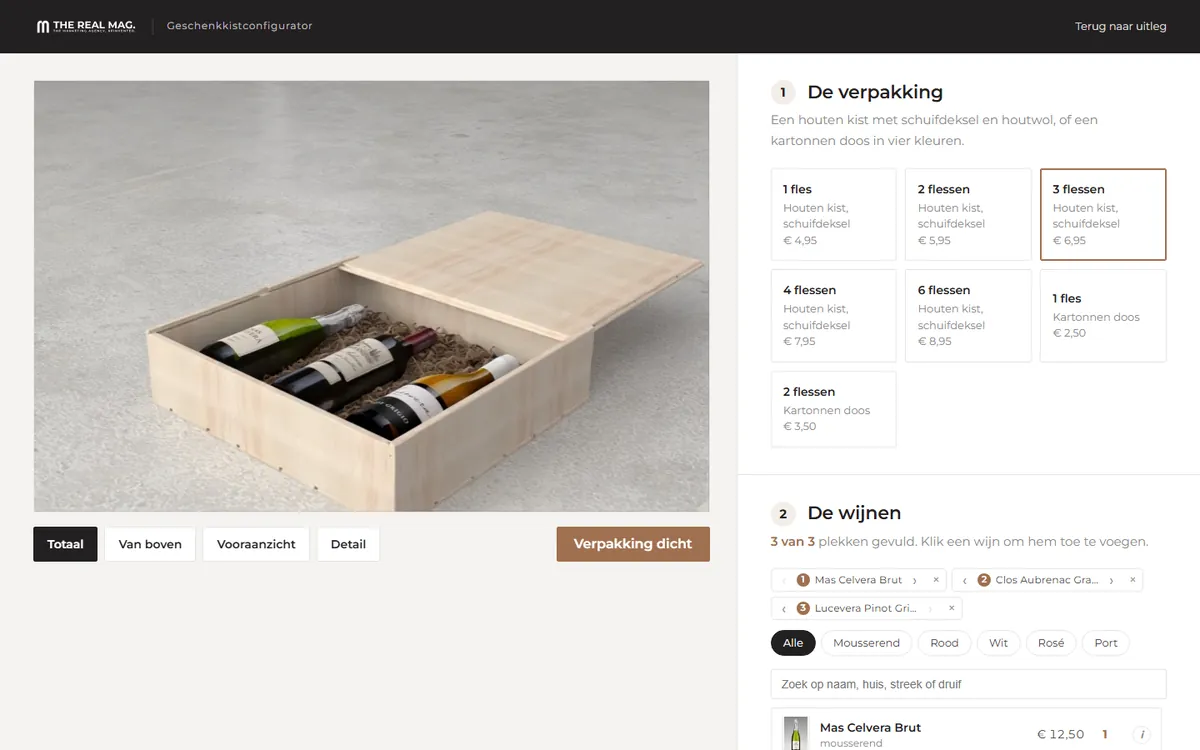Select 4 flessen houten kist packaging

pyautogui.click(x=833, y=315)
